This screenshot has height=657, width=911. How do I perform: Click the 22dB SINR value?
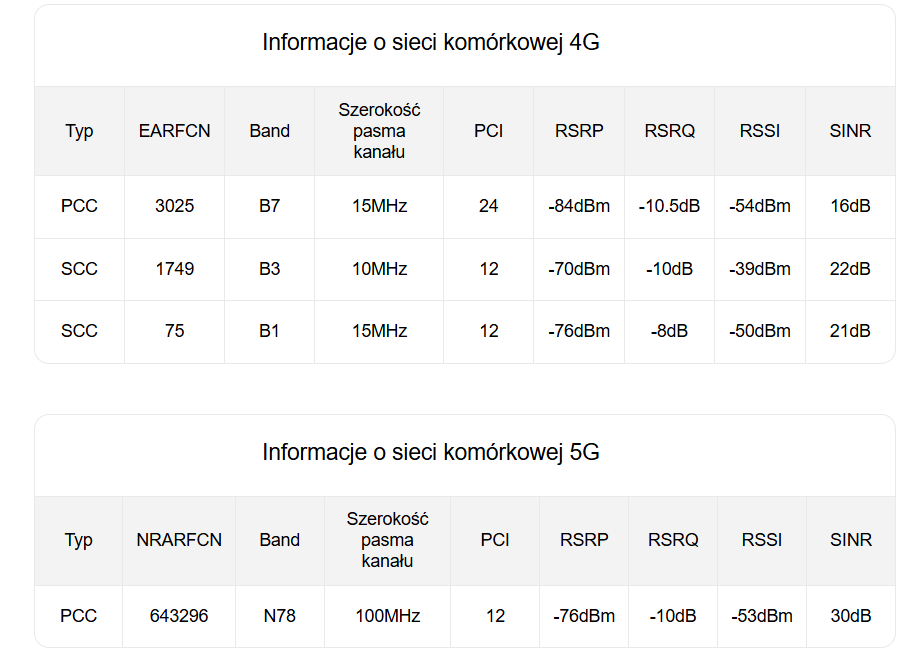pyautogui.click(x=850, y=268)
